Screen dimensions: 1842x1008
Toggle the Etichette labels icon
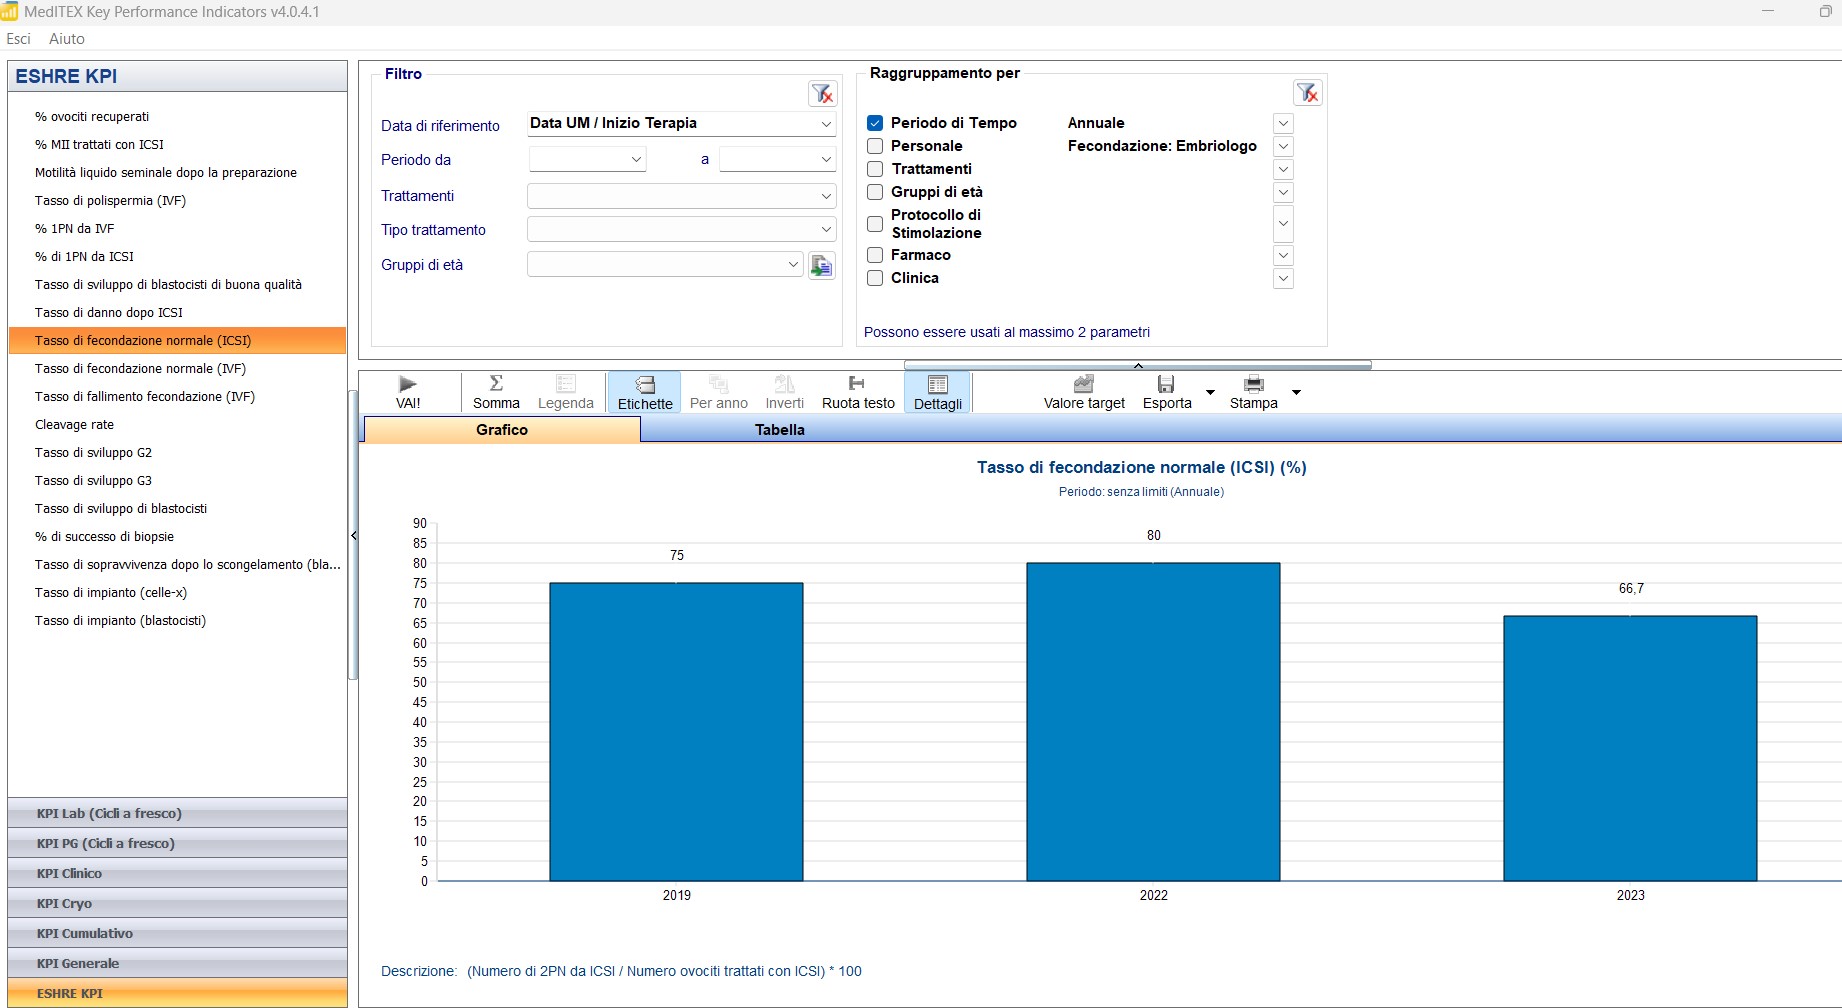[x=645, y=385]
